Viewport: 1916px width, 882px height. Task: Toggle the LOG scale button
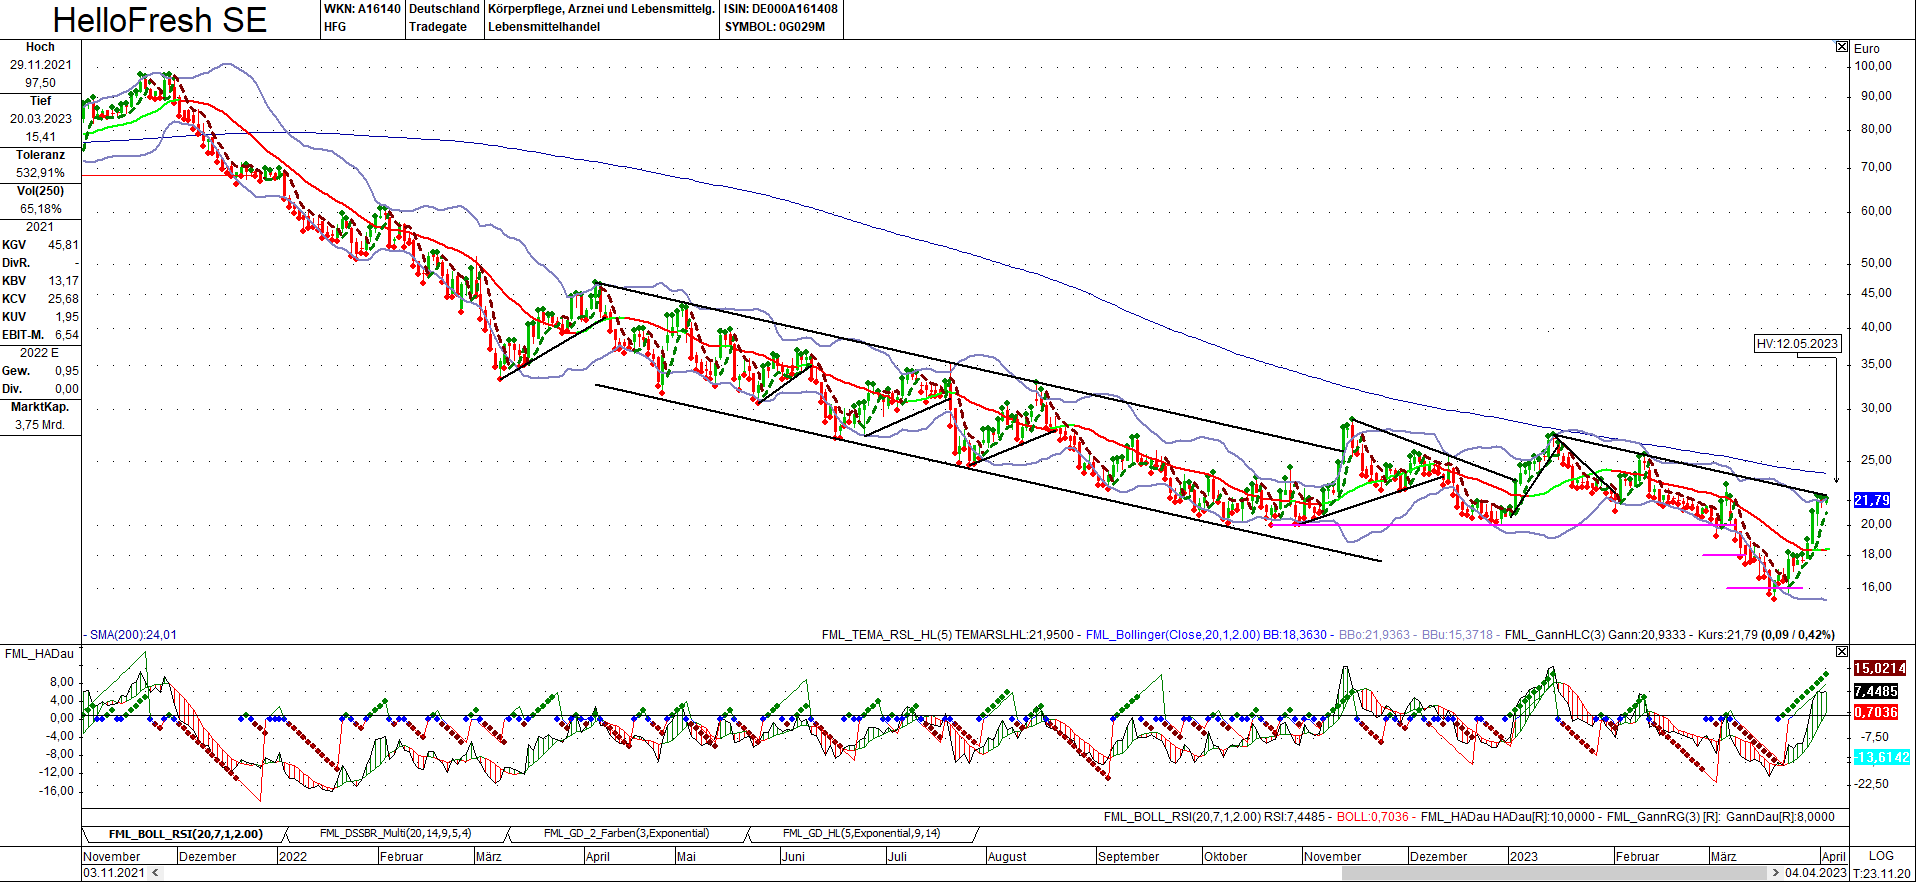coord(1881,856)
